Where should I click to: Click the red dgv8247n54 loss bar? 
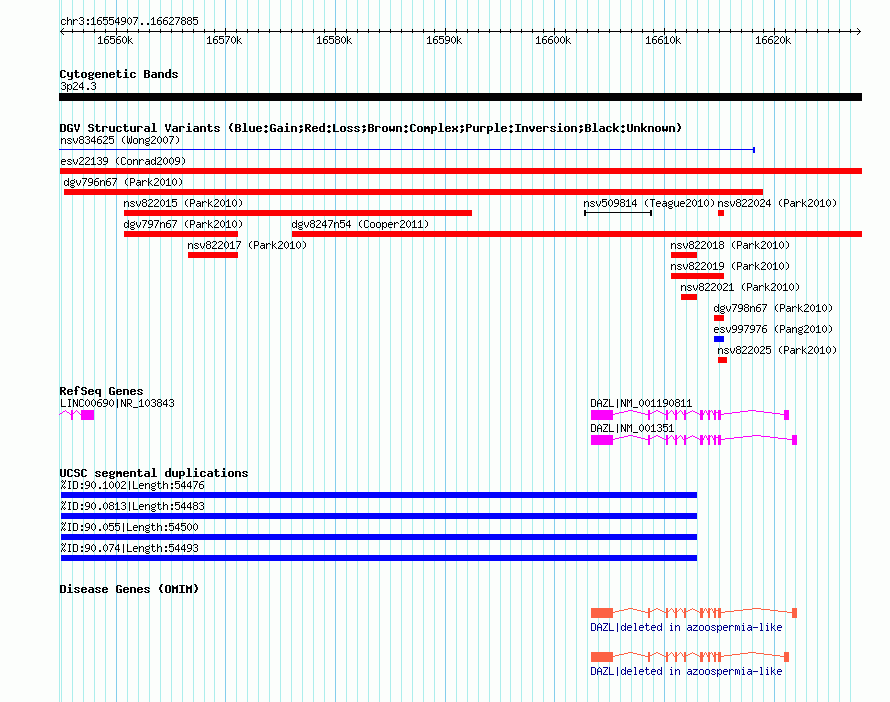577,234
